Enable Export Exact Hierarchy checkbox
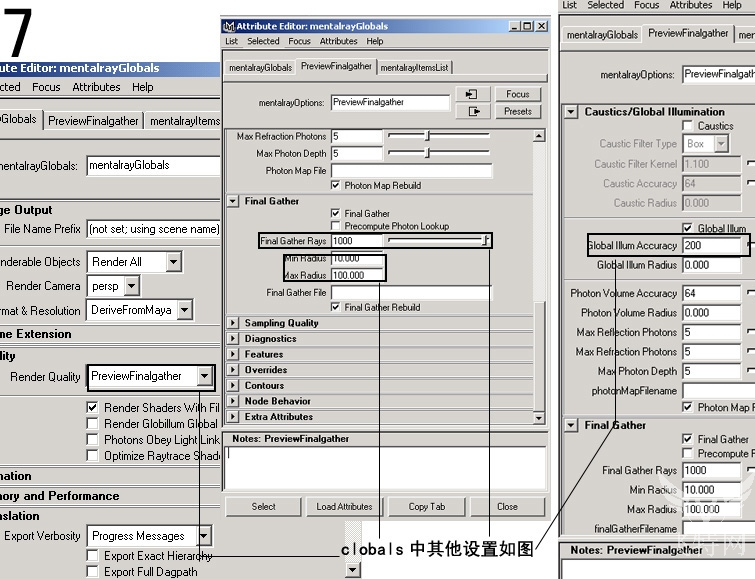This screenshot has height=579, width=755. [x=92, y=555]
